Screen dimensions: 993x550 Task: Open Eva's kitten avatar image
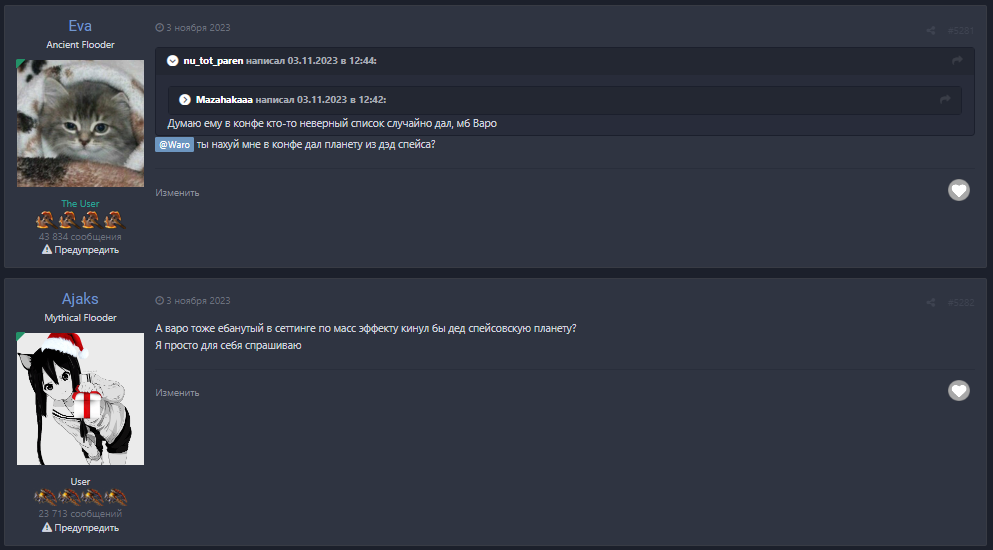pos(80,123)
